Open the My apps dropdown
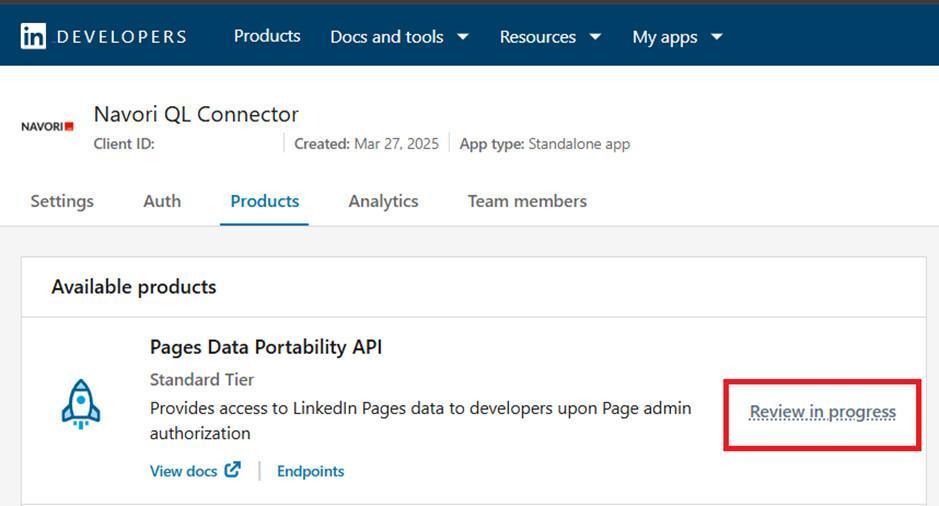 coord(678,37)
